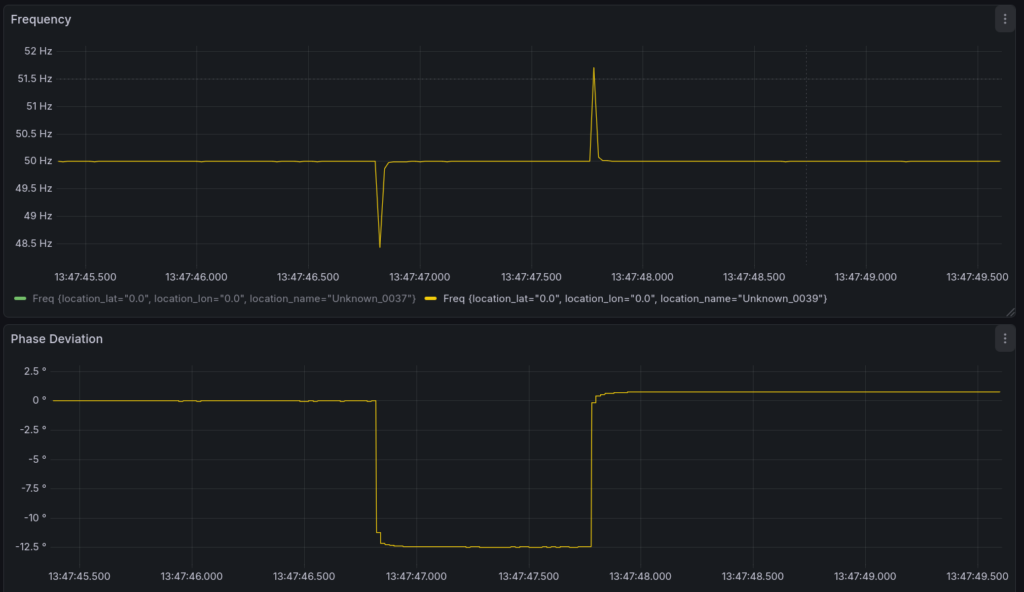The image size is (1024, 592).
Task: Click the green color swatch for Unknown_0037
Action: (x=18, y=298)
